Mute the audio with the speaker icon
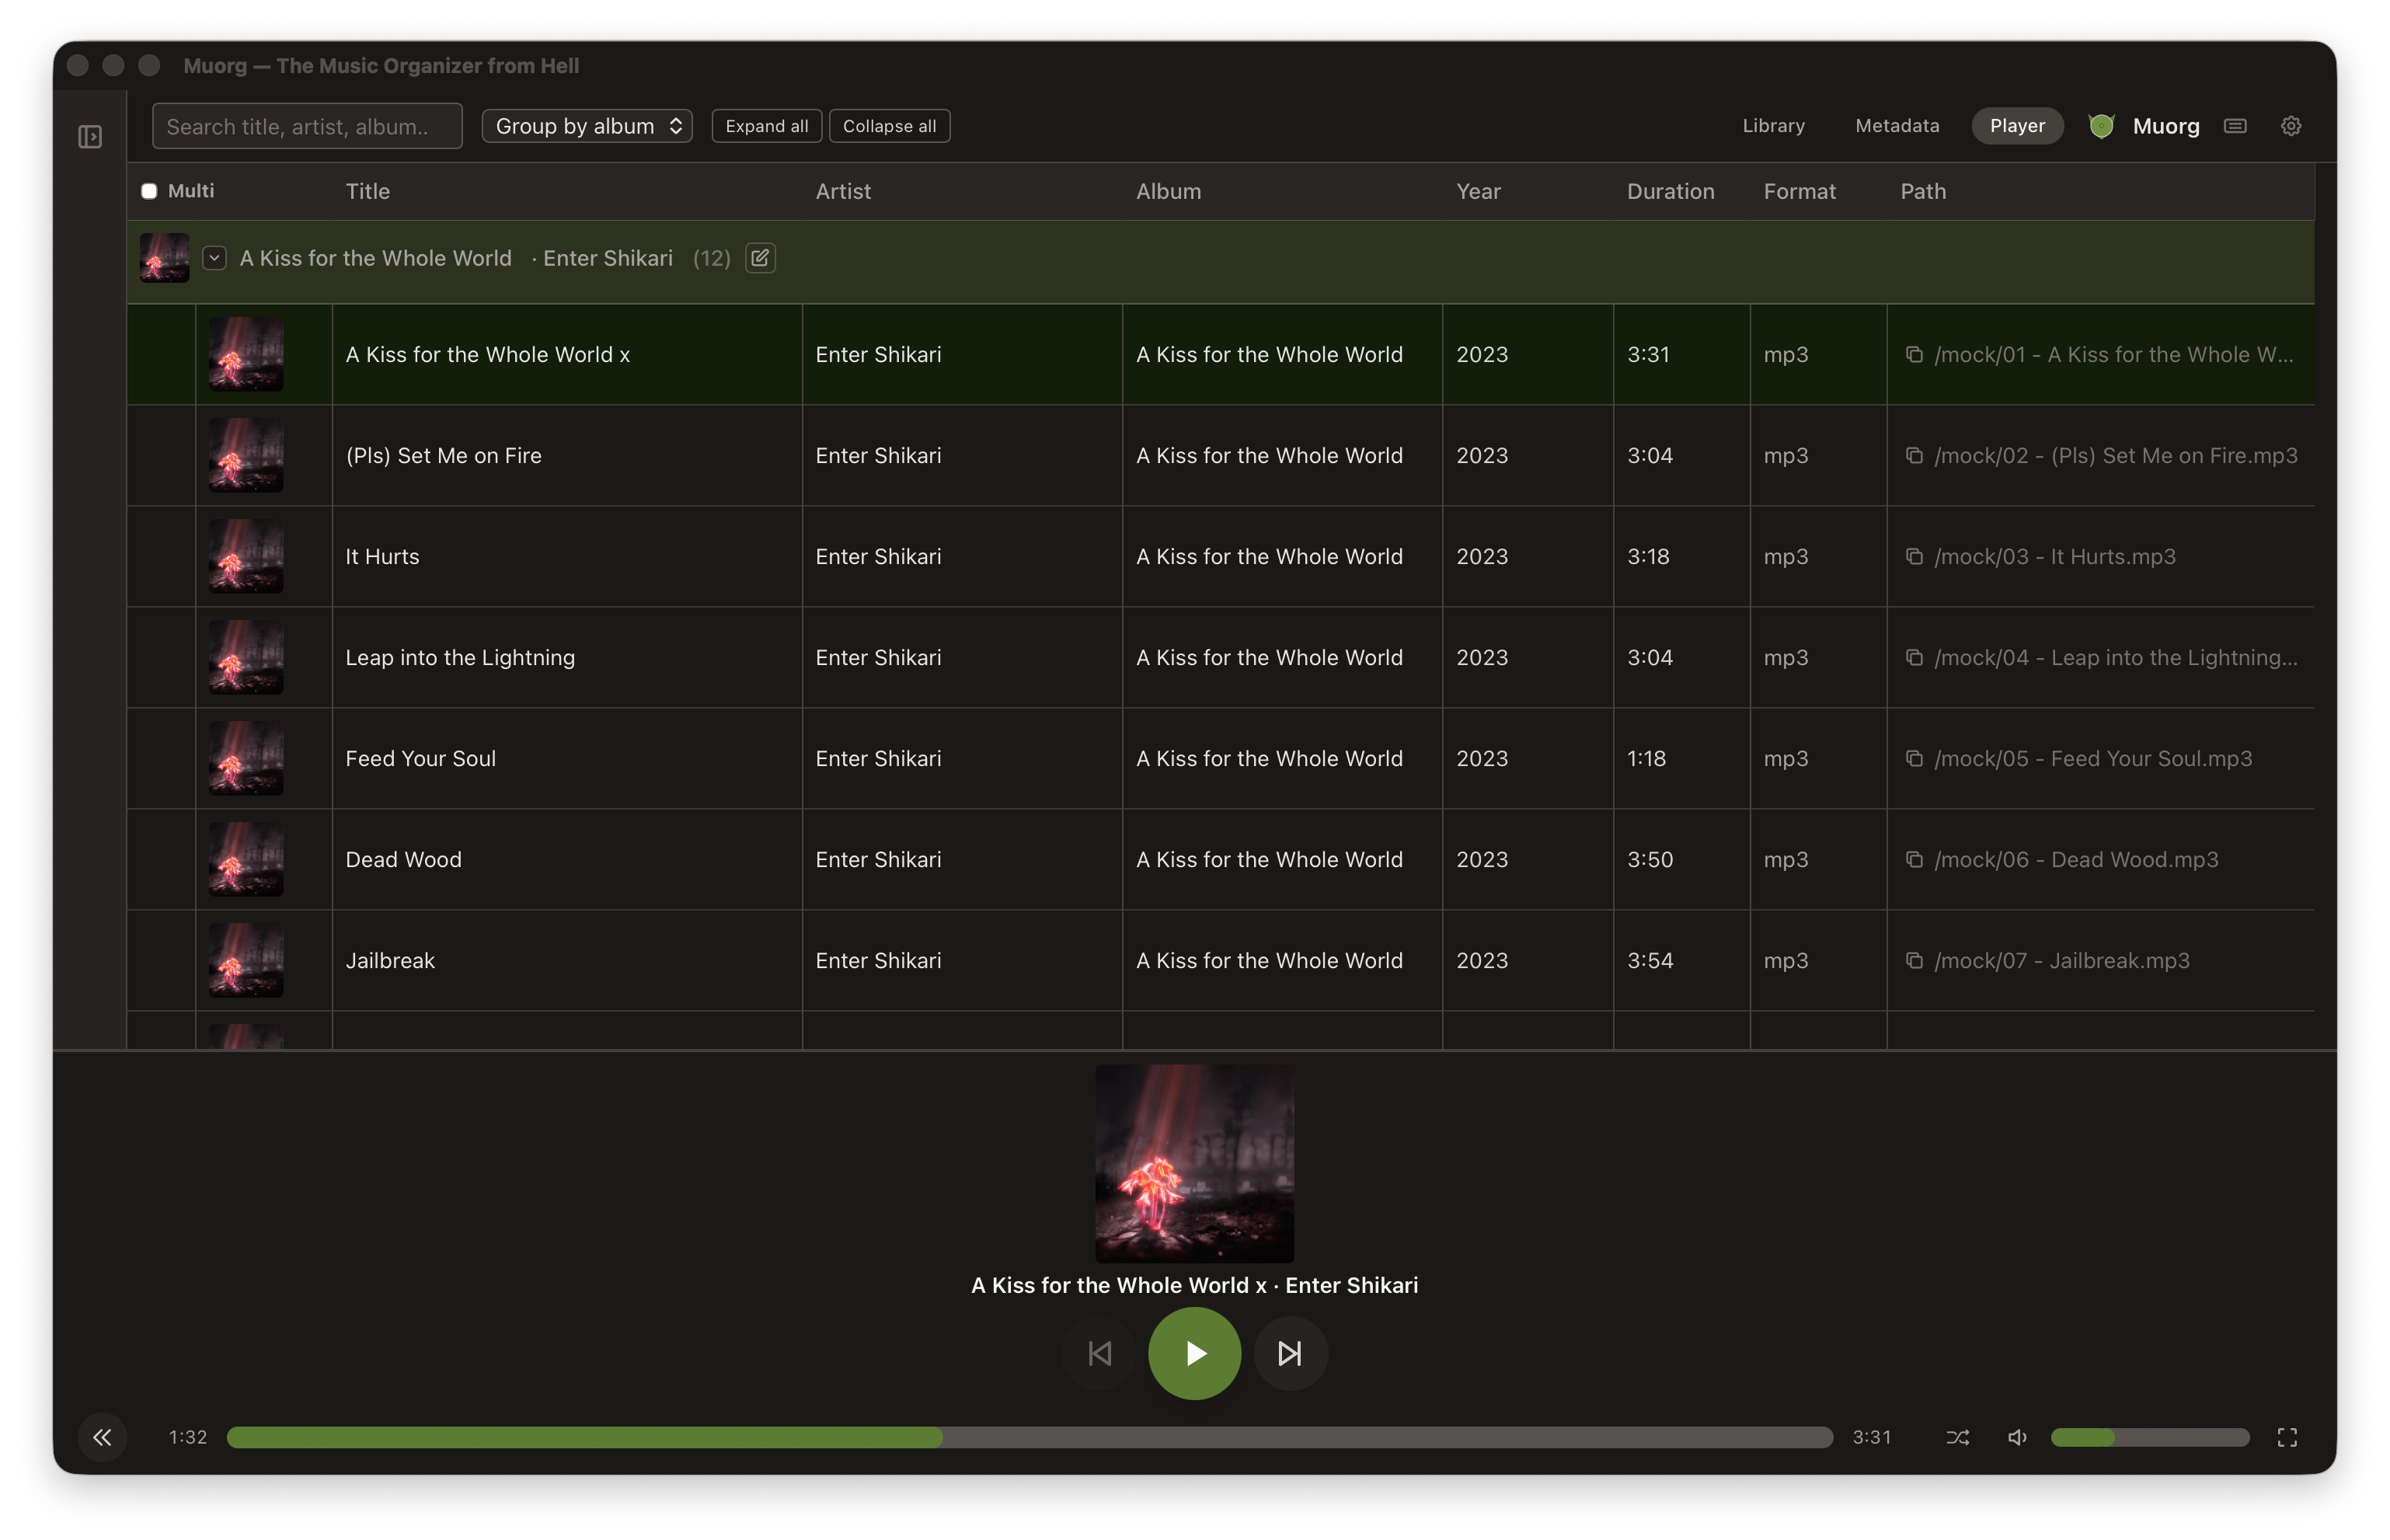2390x1540 pixels. (x=2017, y=1437)
